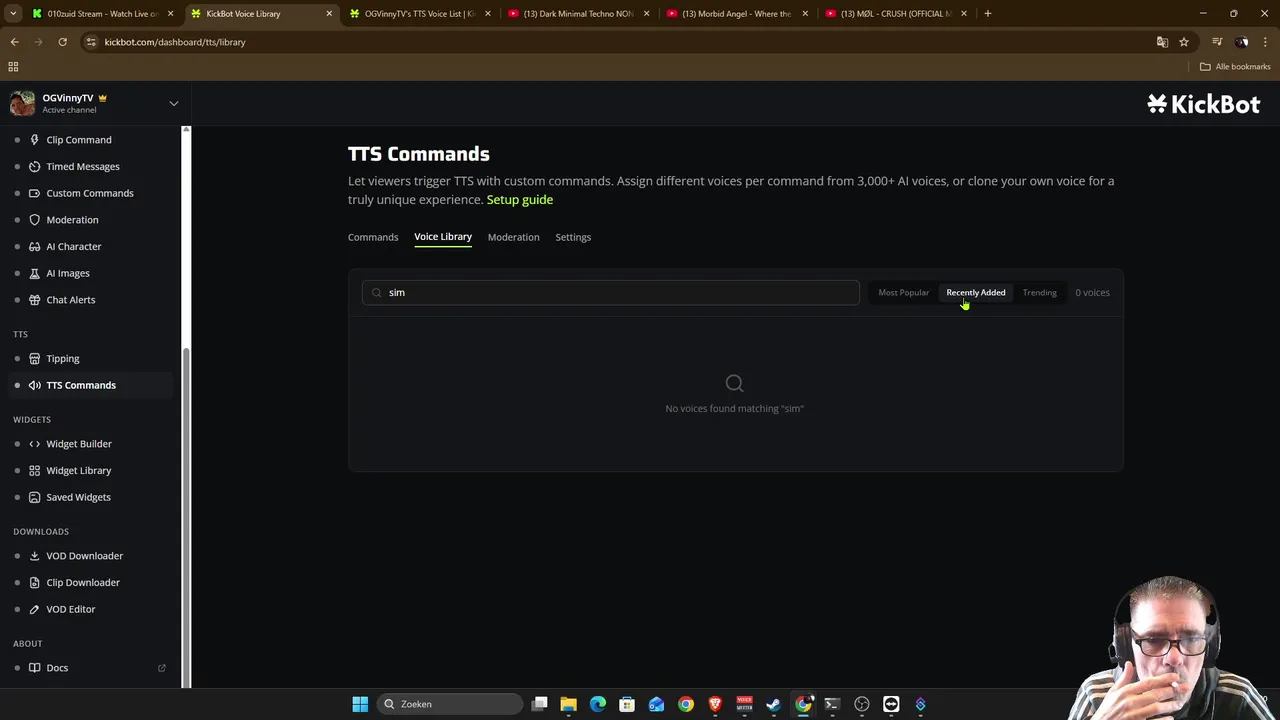This screenshot has width=1280, height=720.
Task: Open AI Character section
Action: [73, 246]
